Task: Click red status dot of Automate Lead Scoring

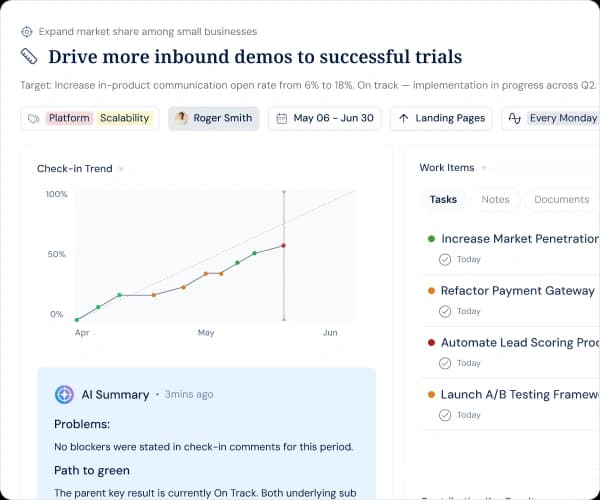Action: tap(431, 343)
